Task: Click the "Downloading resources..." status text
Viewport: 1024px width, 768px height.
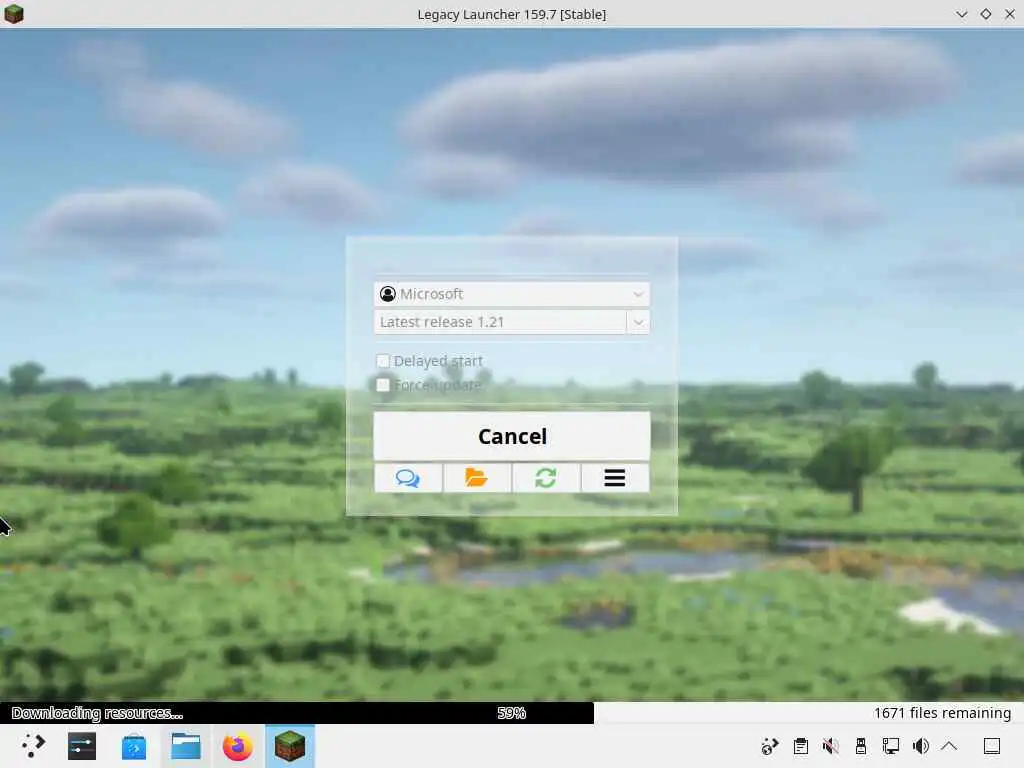Action: pos(97,713)
